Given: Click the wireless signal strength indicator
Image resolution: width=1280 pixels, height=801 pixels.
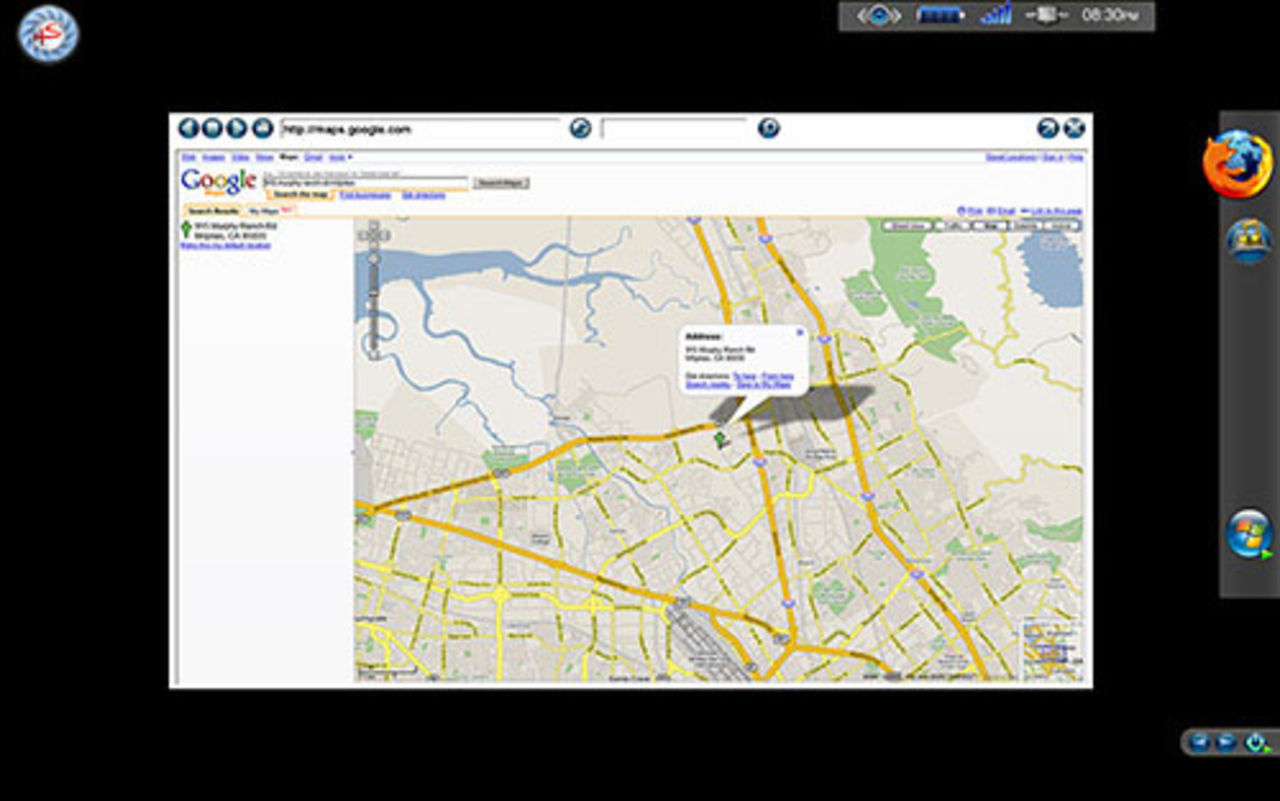Looking at the screenshot, I should pos(995,15).
